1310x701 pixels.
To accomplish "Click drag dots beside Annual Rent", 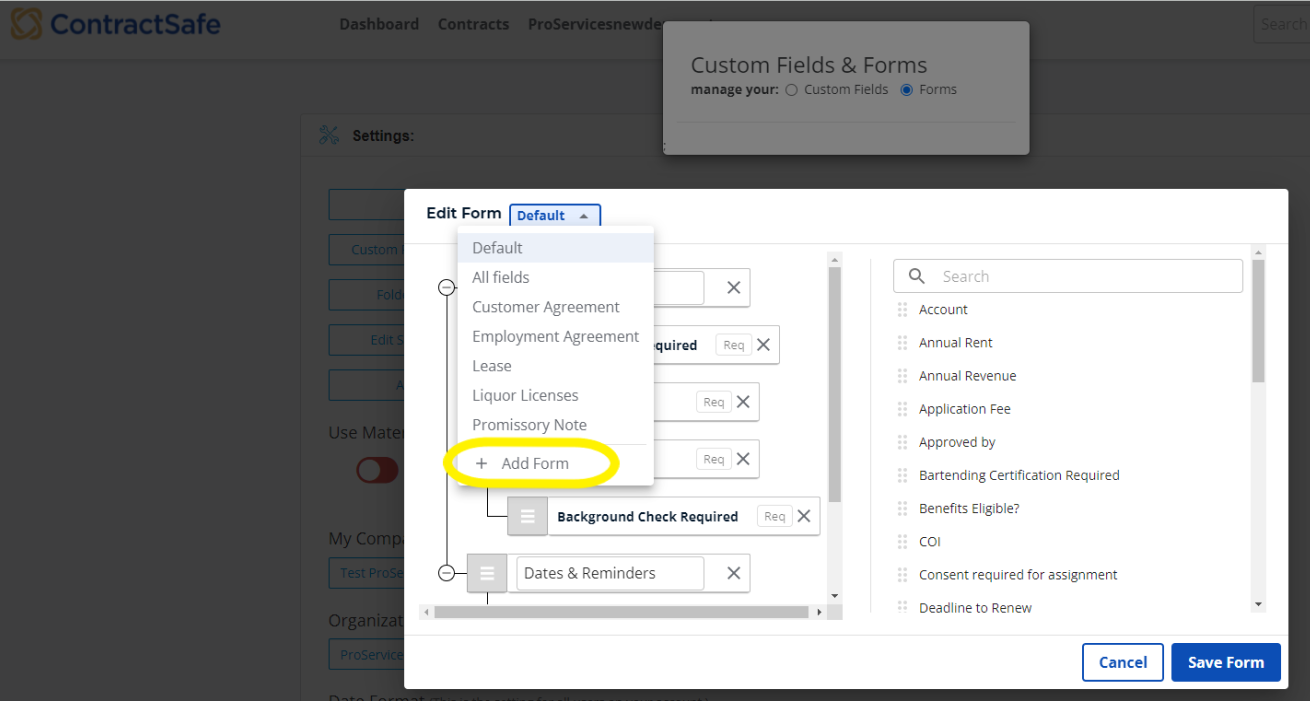I will [902, 343].
